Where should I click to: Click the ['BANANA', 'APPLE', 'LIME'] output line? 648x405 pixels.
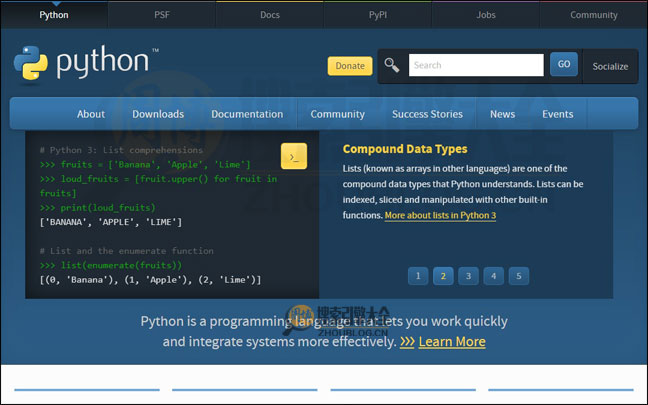[111, 222]
